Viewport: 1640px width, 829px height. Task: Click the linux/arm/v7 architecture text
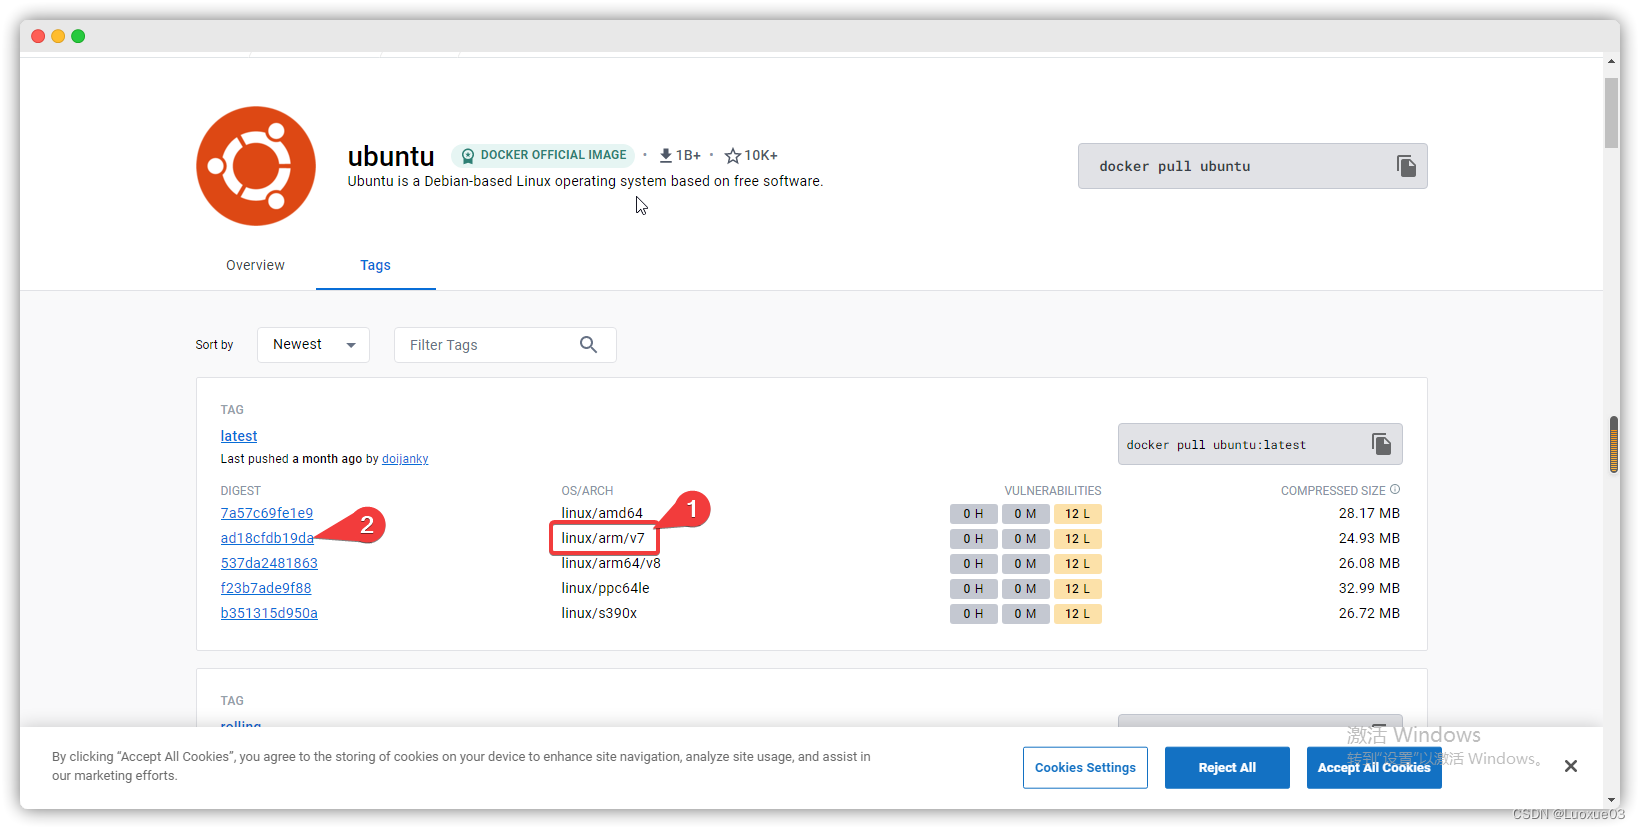pos(603,538)
